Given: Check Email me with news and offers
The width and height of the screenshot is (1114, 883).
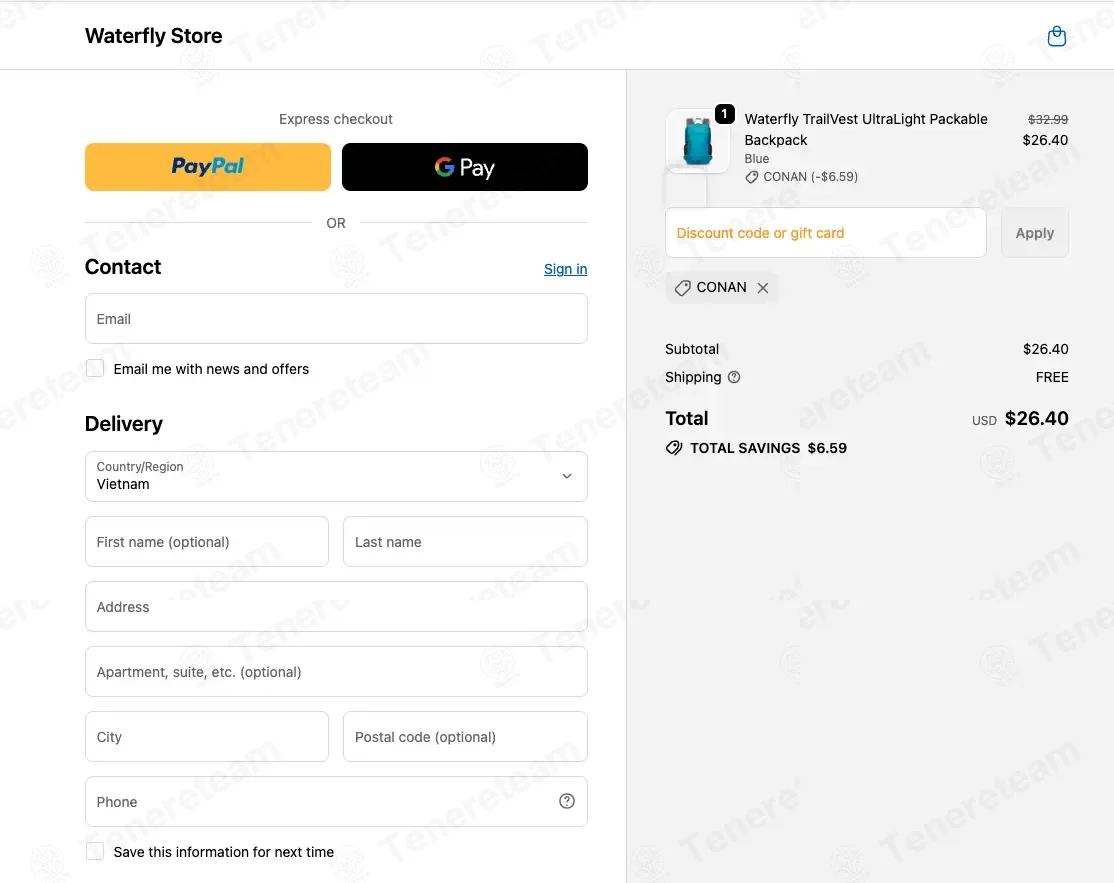Looking at the screenshot, I should 94,368.
